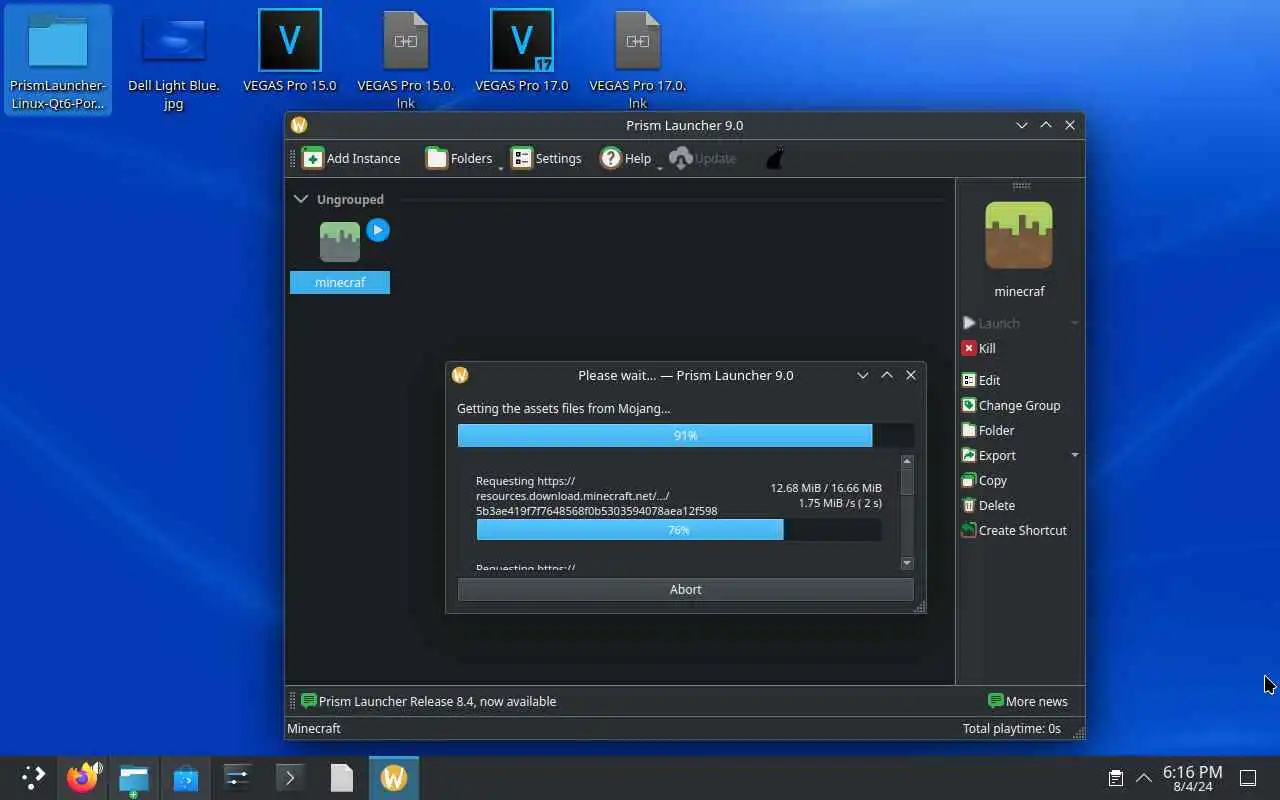
Task: Open the instance Folder
Action: tap(988, 430)
